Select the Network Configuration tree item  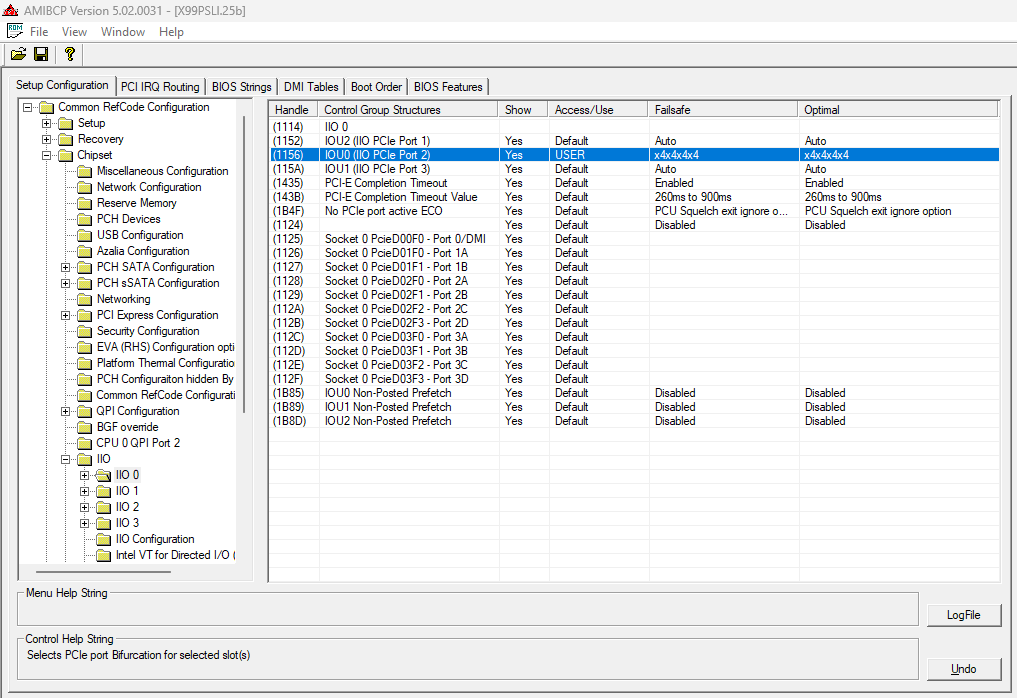tap(149, 187)
